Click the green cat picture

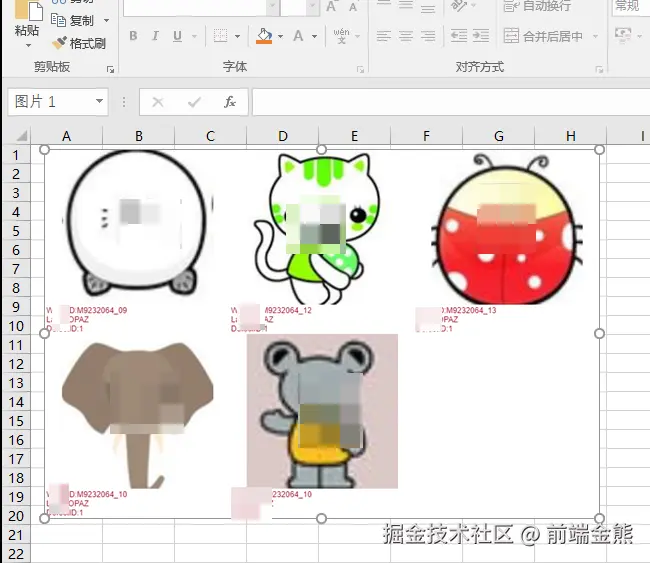click(x=317, y=229)
